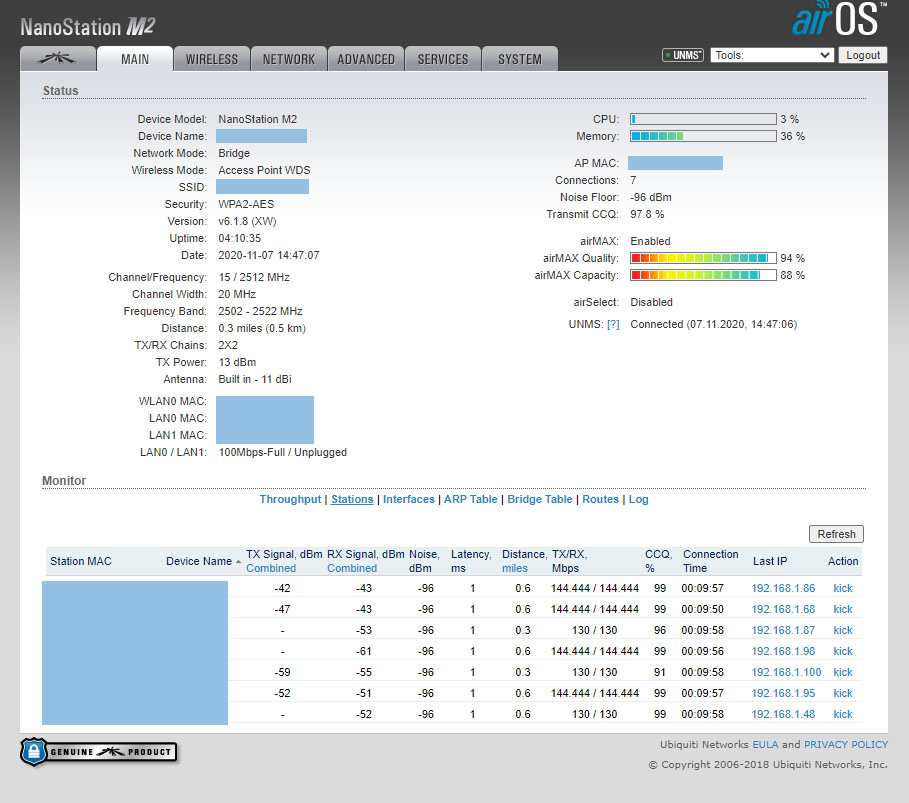Kick station 192.168.1.100
This screenshot has width=909, height=803.
843,672
